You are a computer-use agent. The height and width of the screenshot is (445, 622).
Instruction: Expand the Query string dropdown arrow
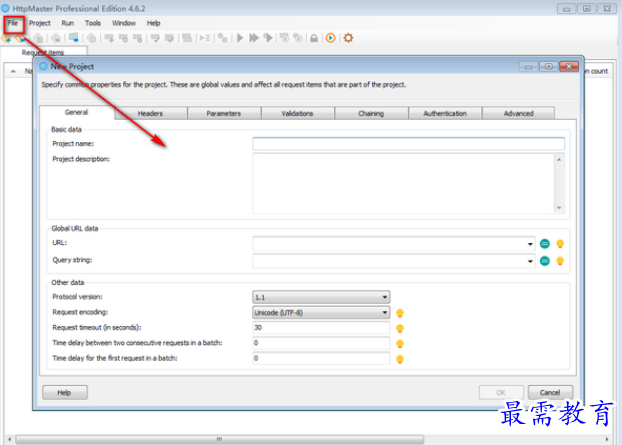pyautogui.click(x=530, y=261)
